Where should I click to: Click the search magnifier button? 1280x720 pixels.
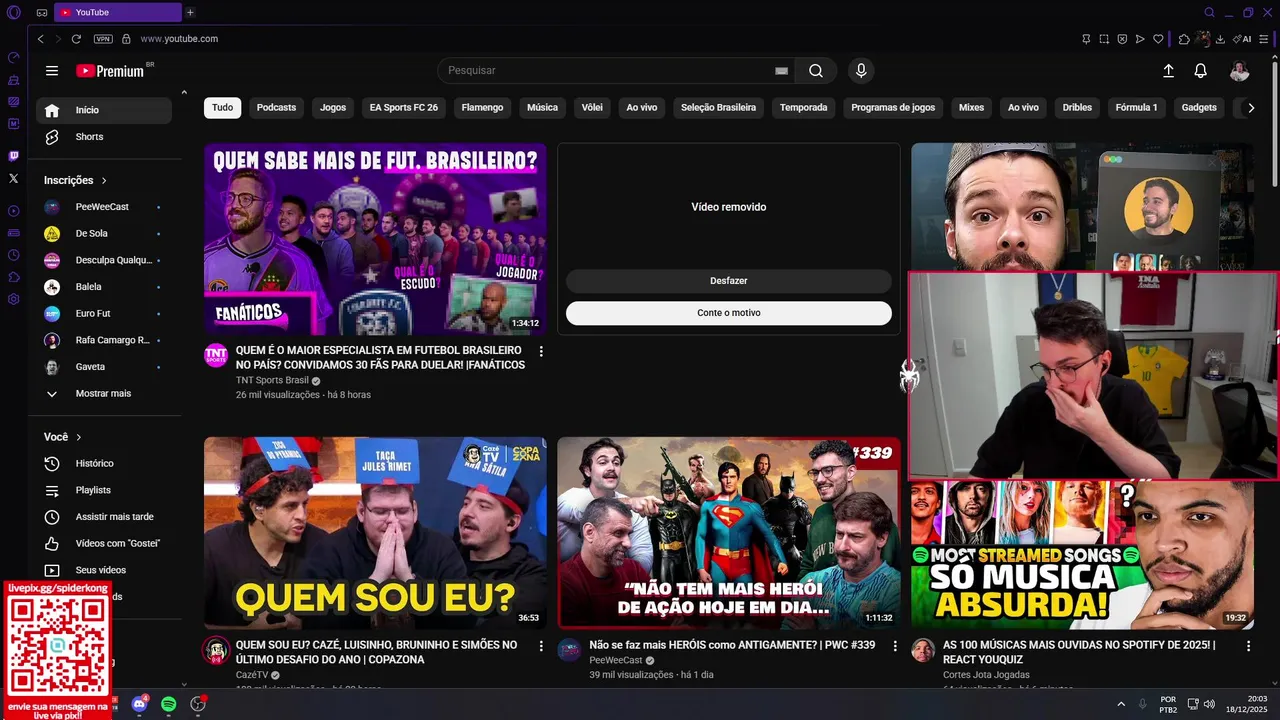point(816,71)
